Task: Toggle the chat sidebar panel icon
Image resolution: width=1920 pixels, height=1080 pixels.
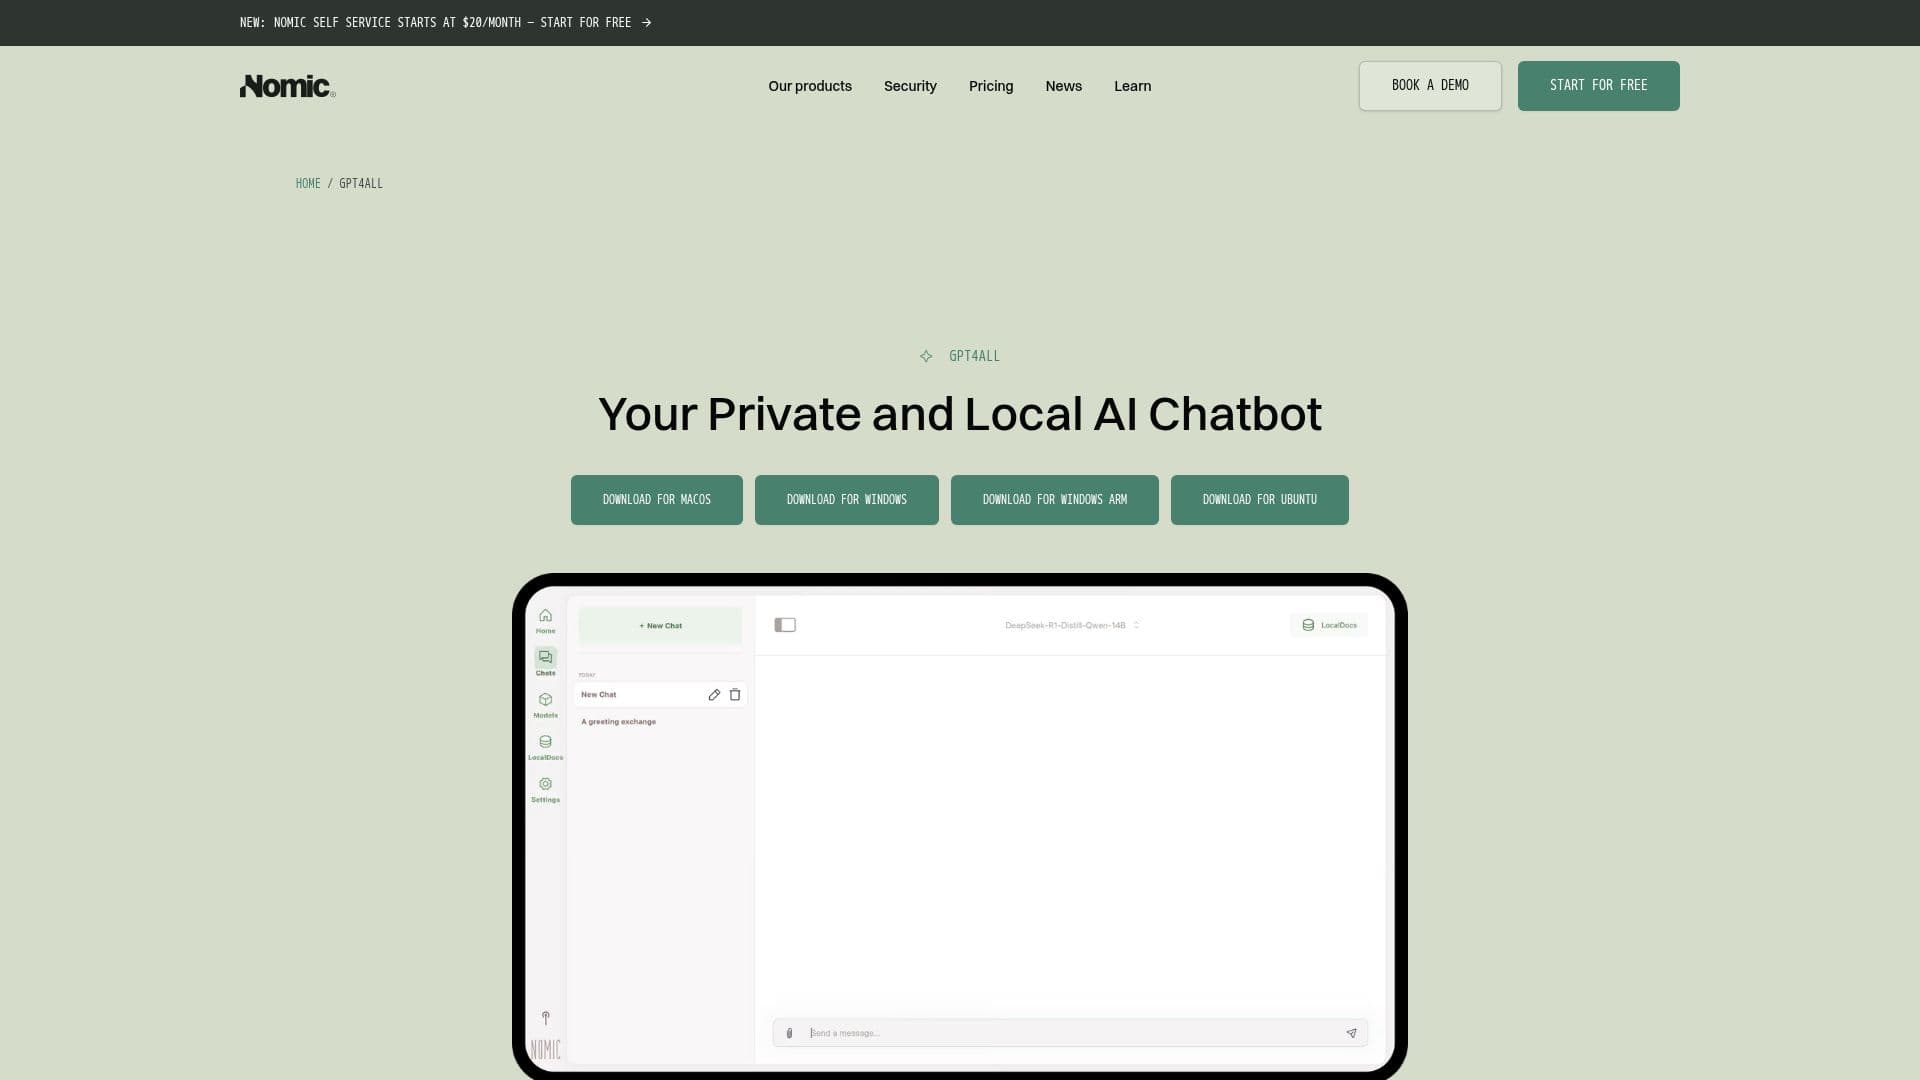Action: 785,625
